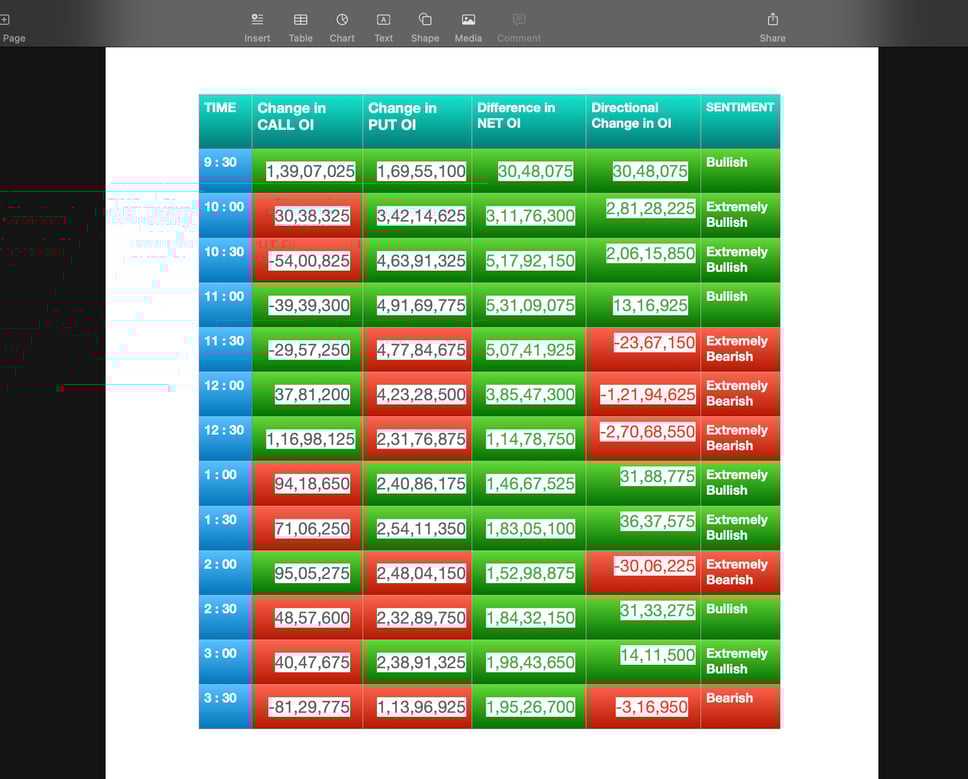Select the 1 : 30 time cell
The height and width of the screenshot is (779, 968).
(x=225, y=528)
